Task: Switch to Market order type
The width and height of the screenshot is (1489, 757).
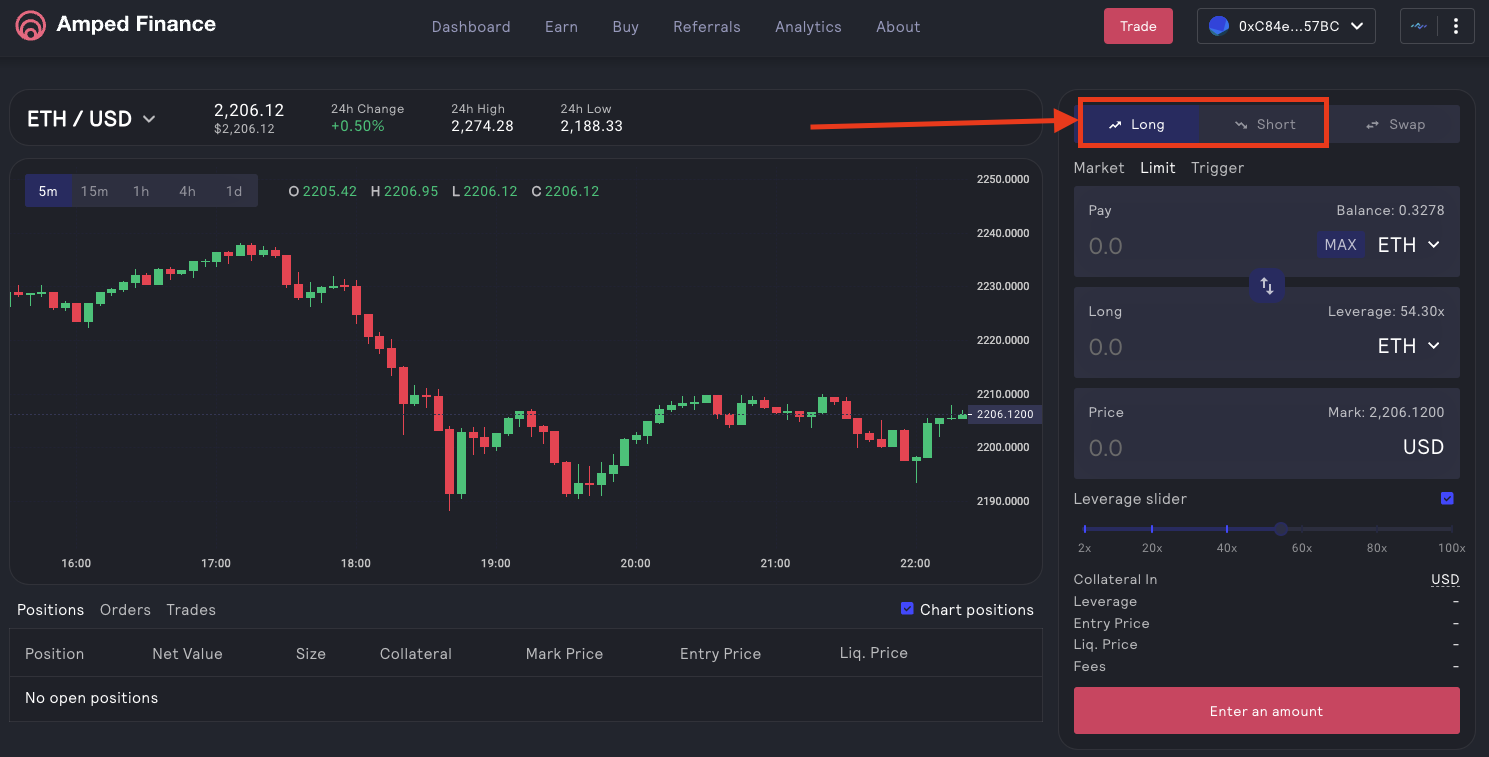Action: click(x=1099, y=168)
